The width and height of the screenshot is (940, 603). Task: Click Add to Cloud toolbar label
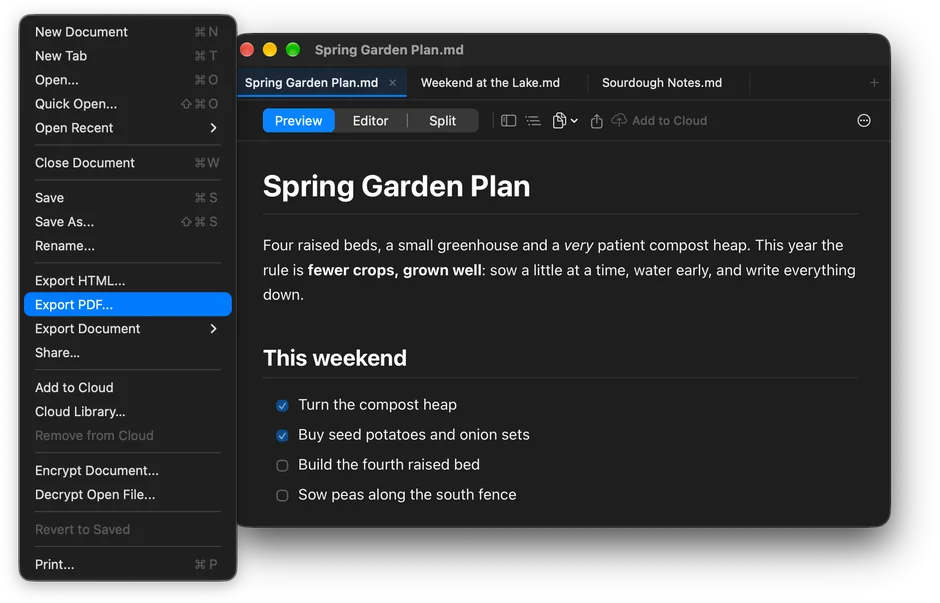pyautogui.click(x=669, y=120)
